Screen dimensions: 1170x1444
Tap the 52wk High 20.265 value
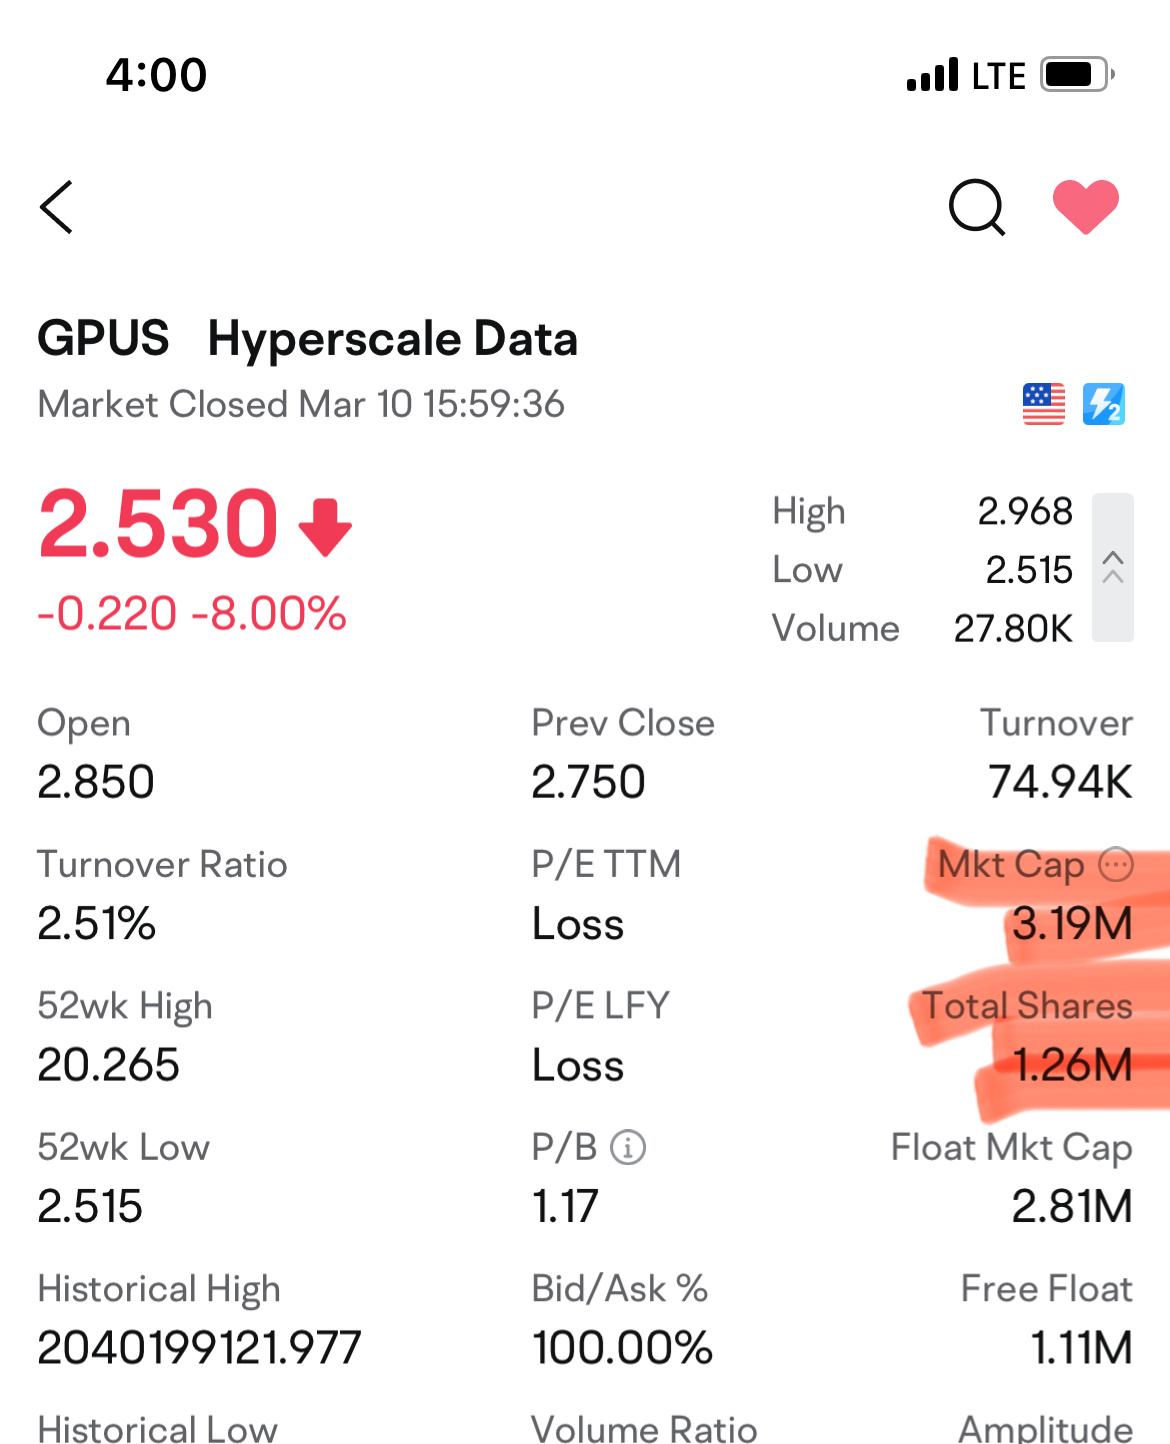coord(108,1065)
